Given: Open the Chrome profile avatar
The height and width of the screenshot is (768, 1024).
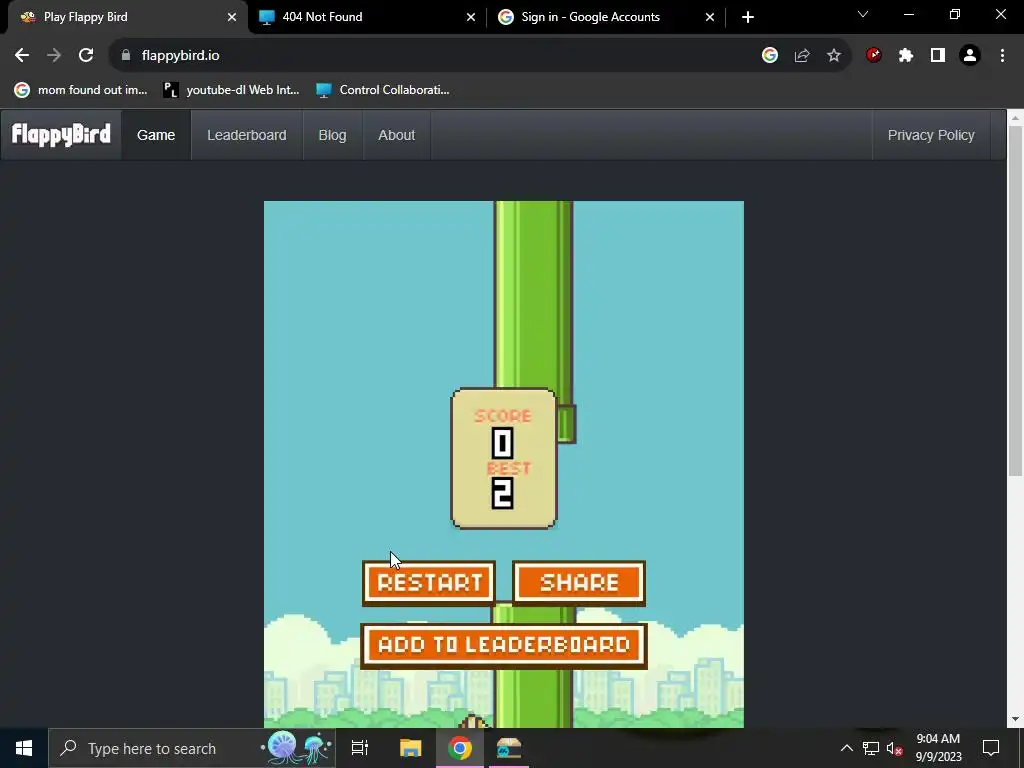Looking at the screenshot, I should pos(970,56).
